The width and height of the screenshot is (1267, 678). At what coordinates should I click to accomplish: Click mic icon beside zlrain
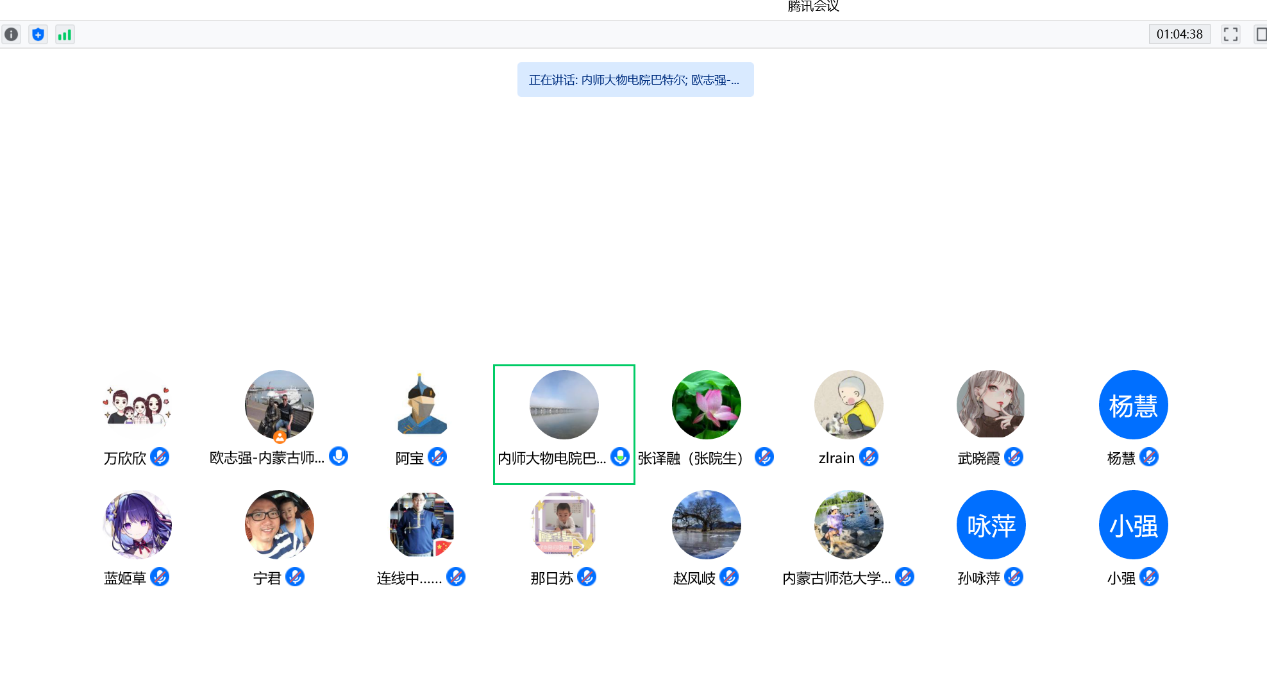[869, 457]
